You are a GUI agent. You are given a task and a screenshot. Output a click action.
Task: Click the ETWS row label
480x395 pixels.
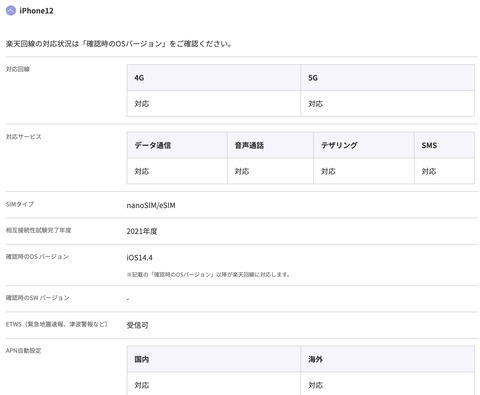tap(57, 324)
